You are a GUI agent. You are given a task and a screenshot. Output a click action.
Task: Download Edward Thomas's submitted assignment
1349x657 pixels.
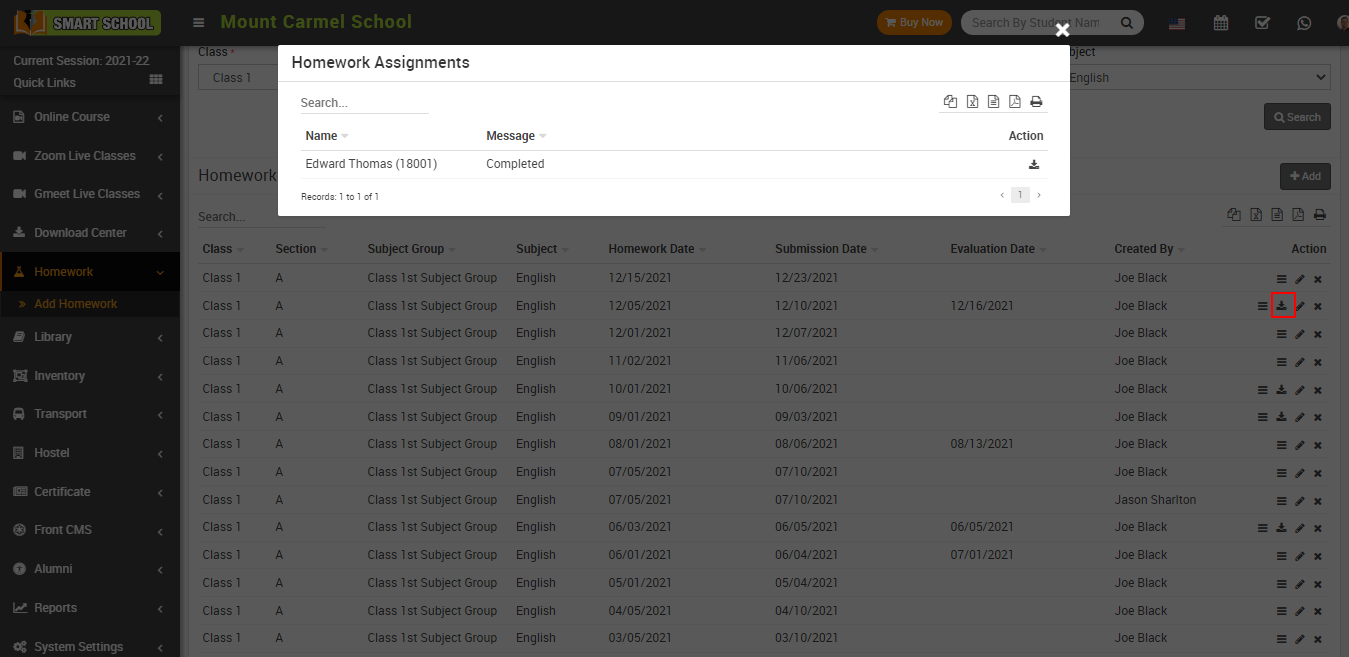click(1034, 165)
